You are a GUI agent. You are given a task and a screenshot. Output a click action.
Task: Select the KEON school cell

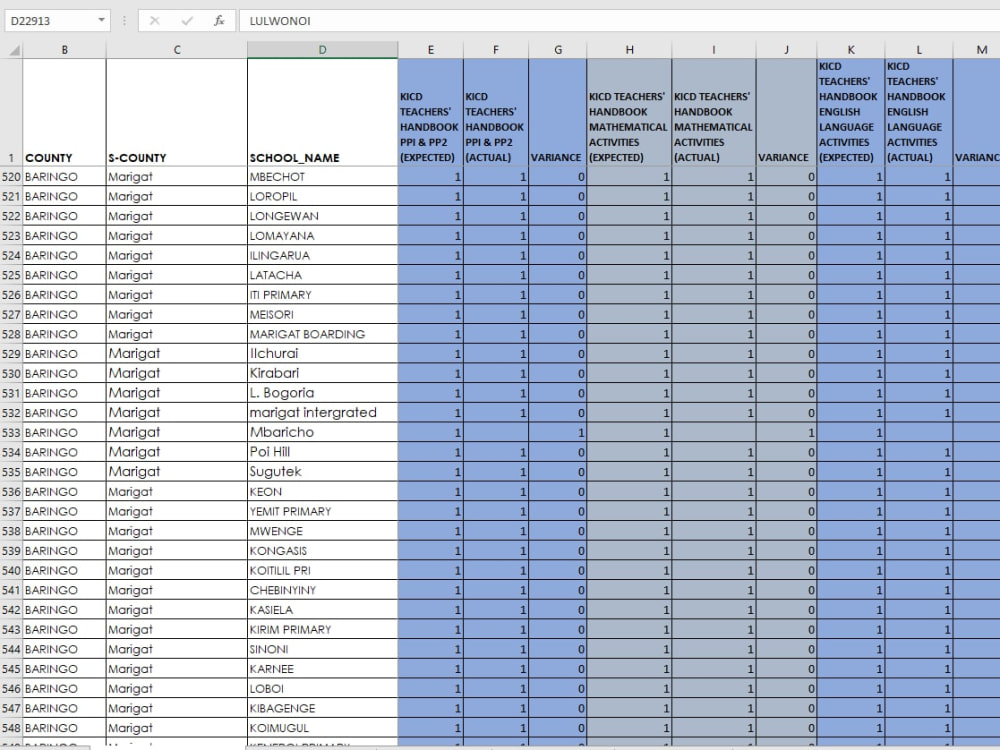pyautogui.click(x=323, y=492)
